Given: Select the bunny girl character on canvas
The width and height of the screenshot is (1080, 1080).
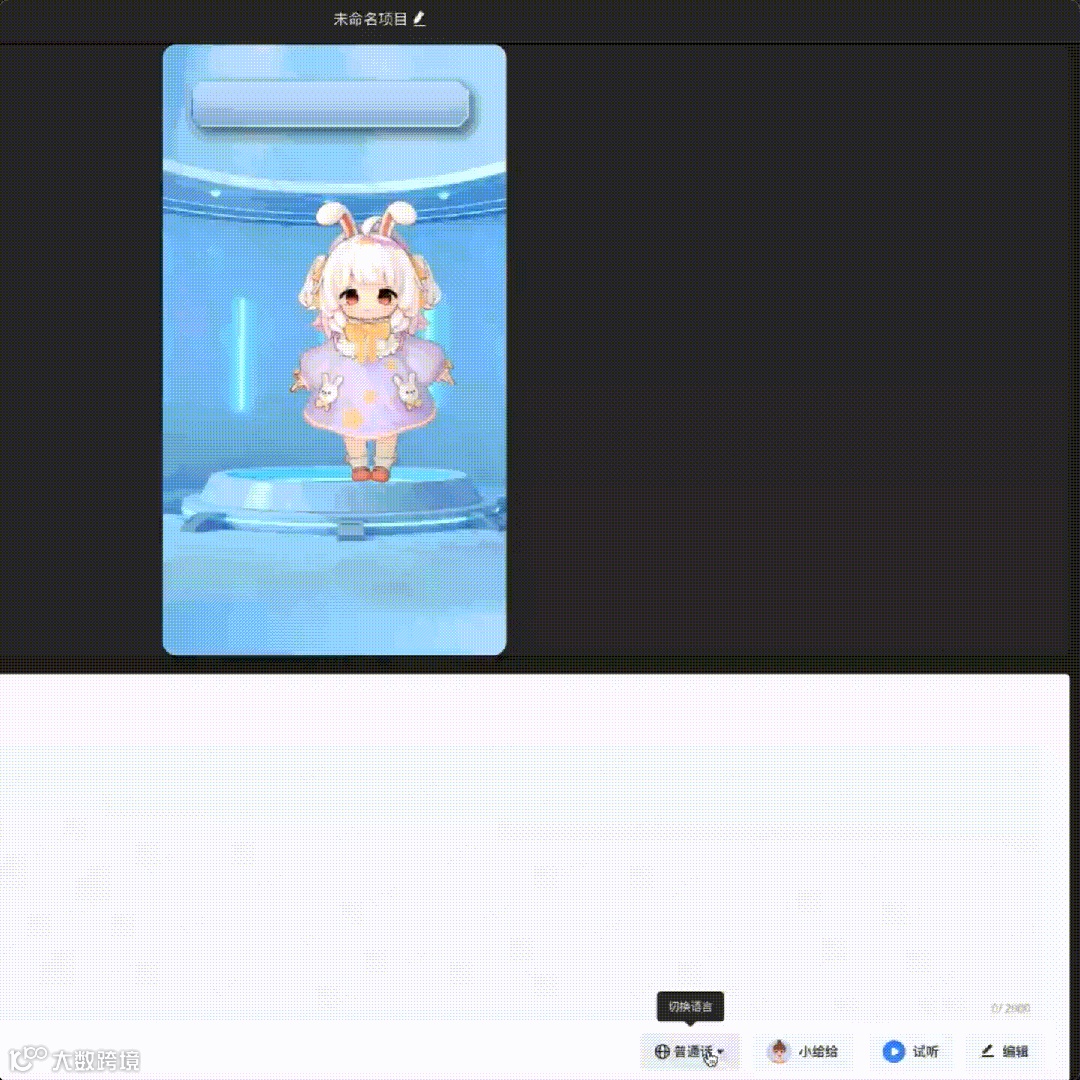Looking at the screenshot, I should coord(371,342).
